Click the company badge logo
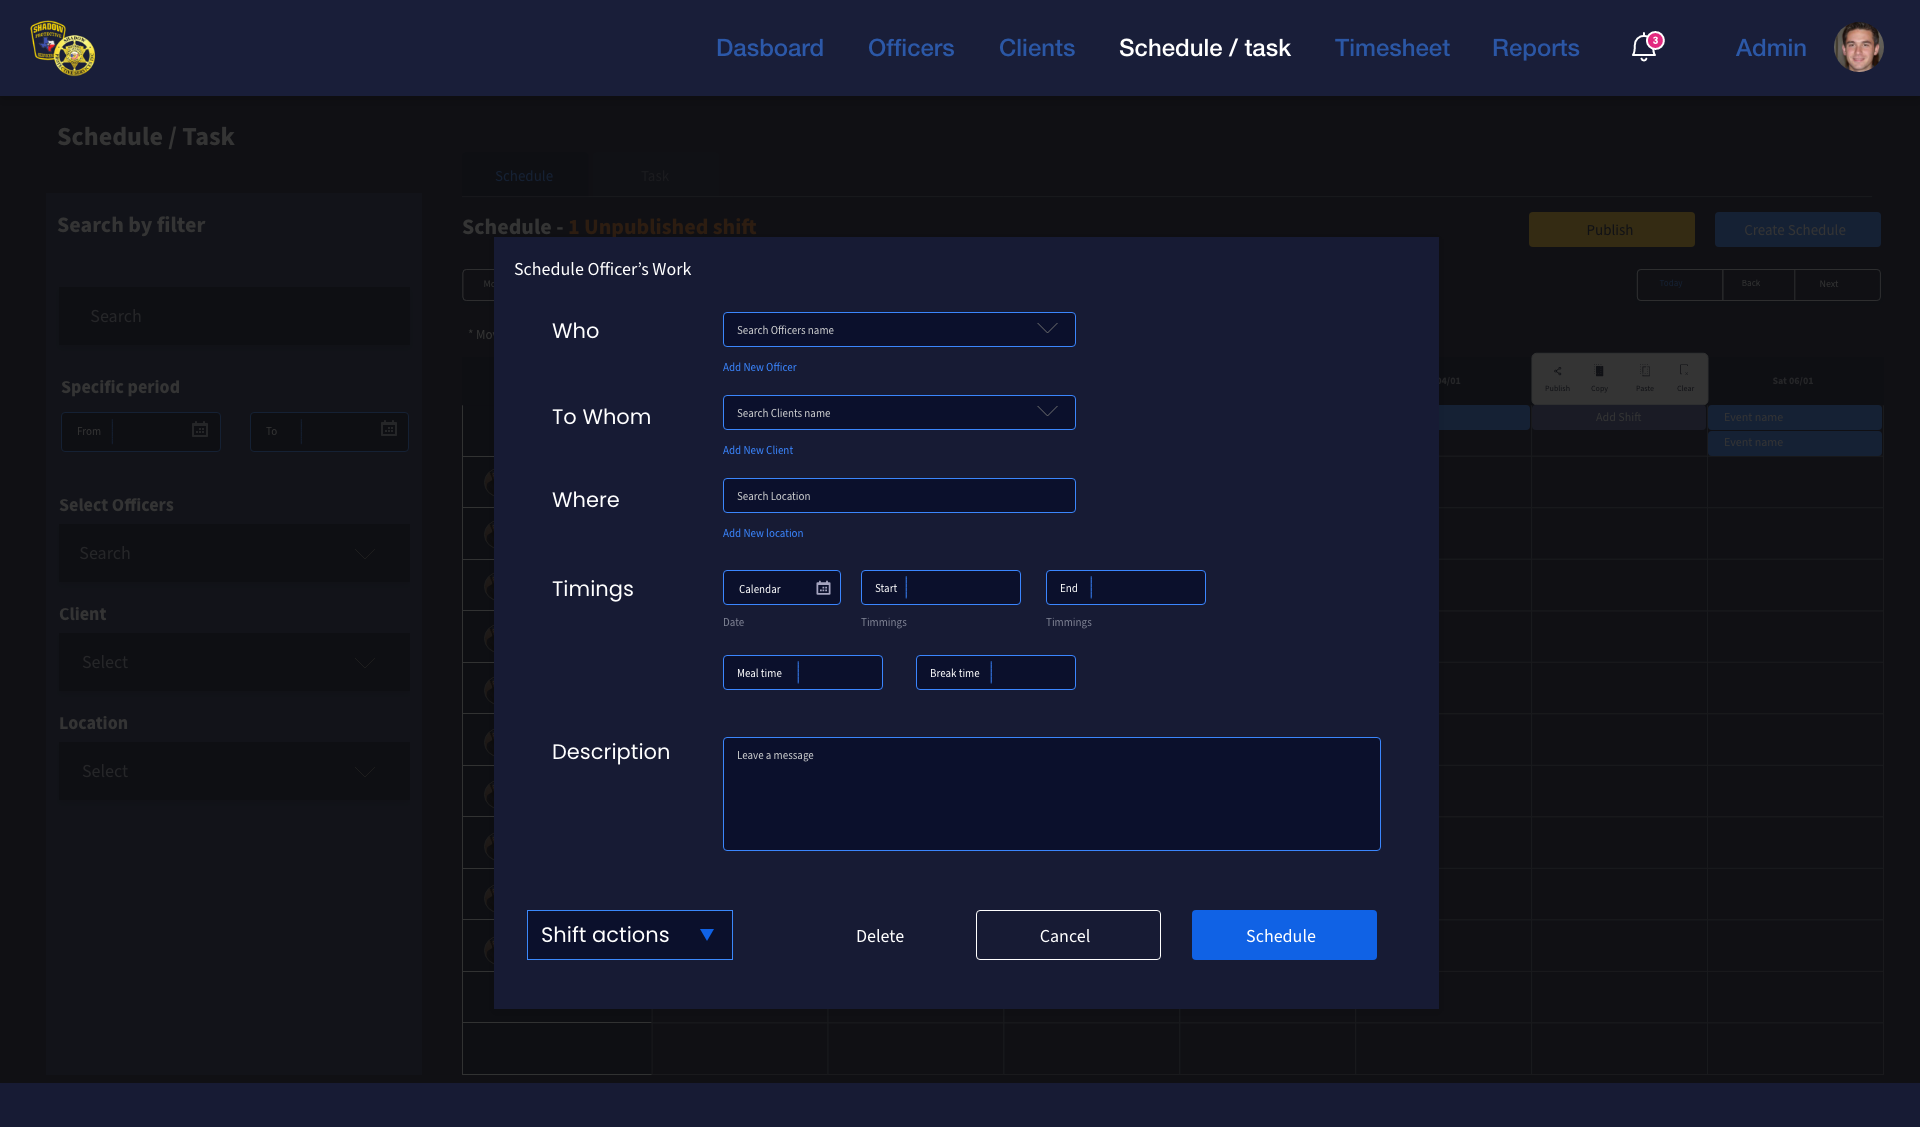The height and width of the screenshot is (1127, 1920). 63,48
